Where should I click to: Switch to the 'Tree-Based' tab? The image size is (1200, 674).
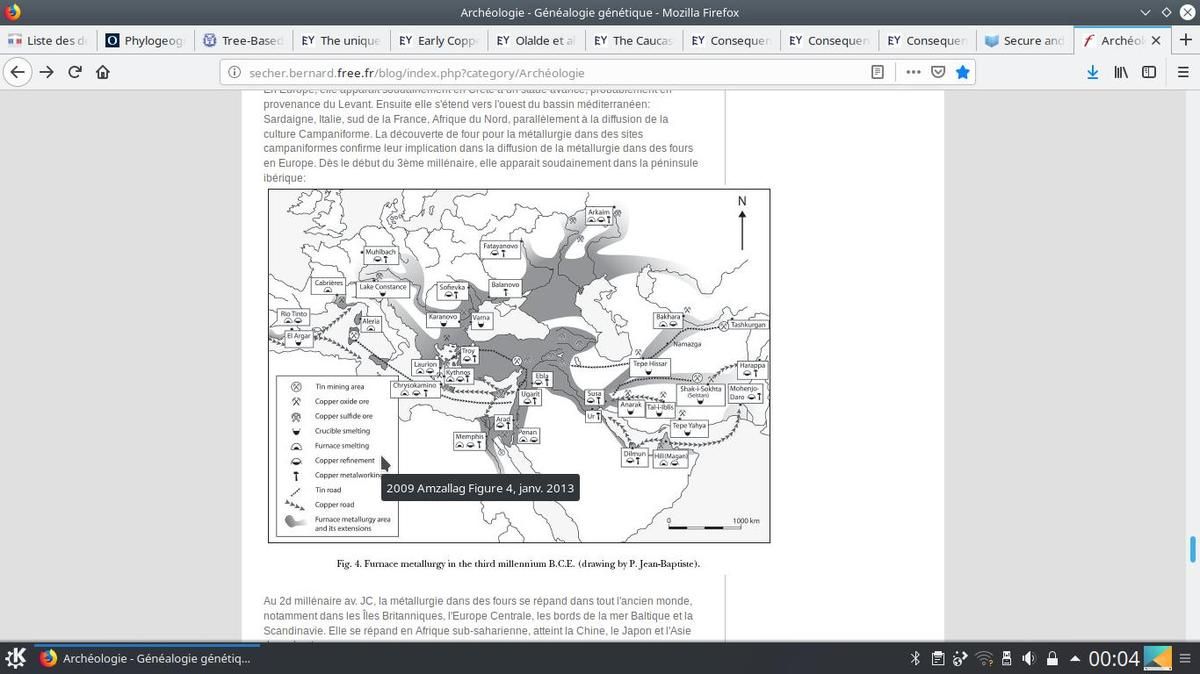click(x=243, y=41)
